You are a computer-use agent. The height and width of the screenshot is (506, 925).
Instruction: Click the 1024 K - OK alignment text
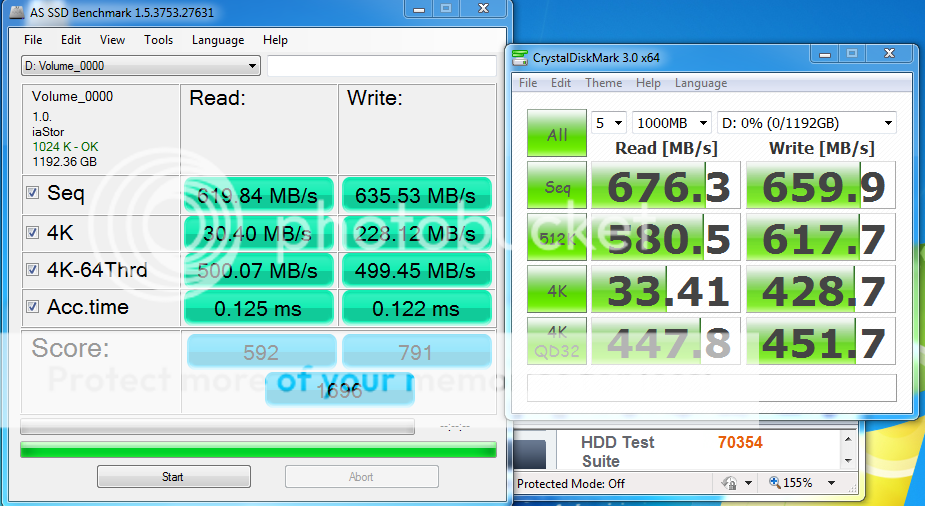coord(65,146)
